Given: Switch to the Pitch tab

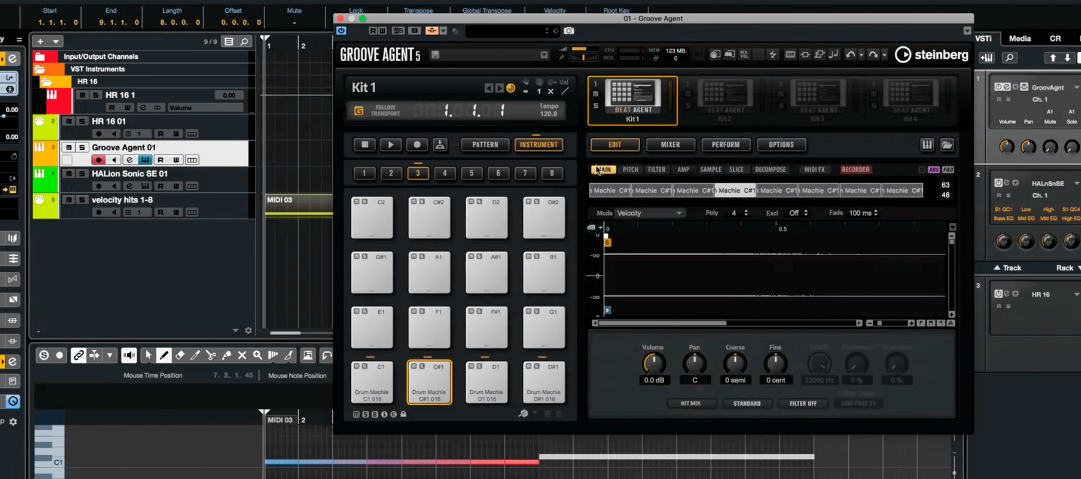Looking at the screenshot, I should coord(631,170).
